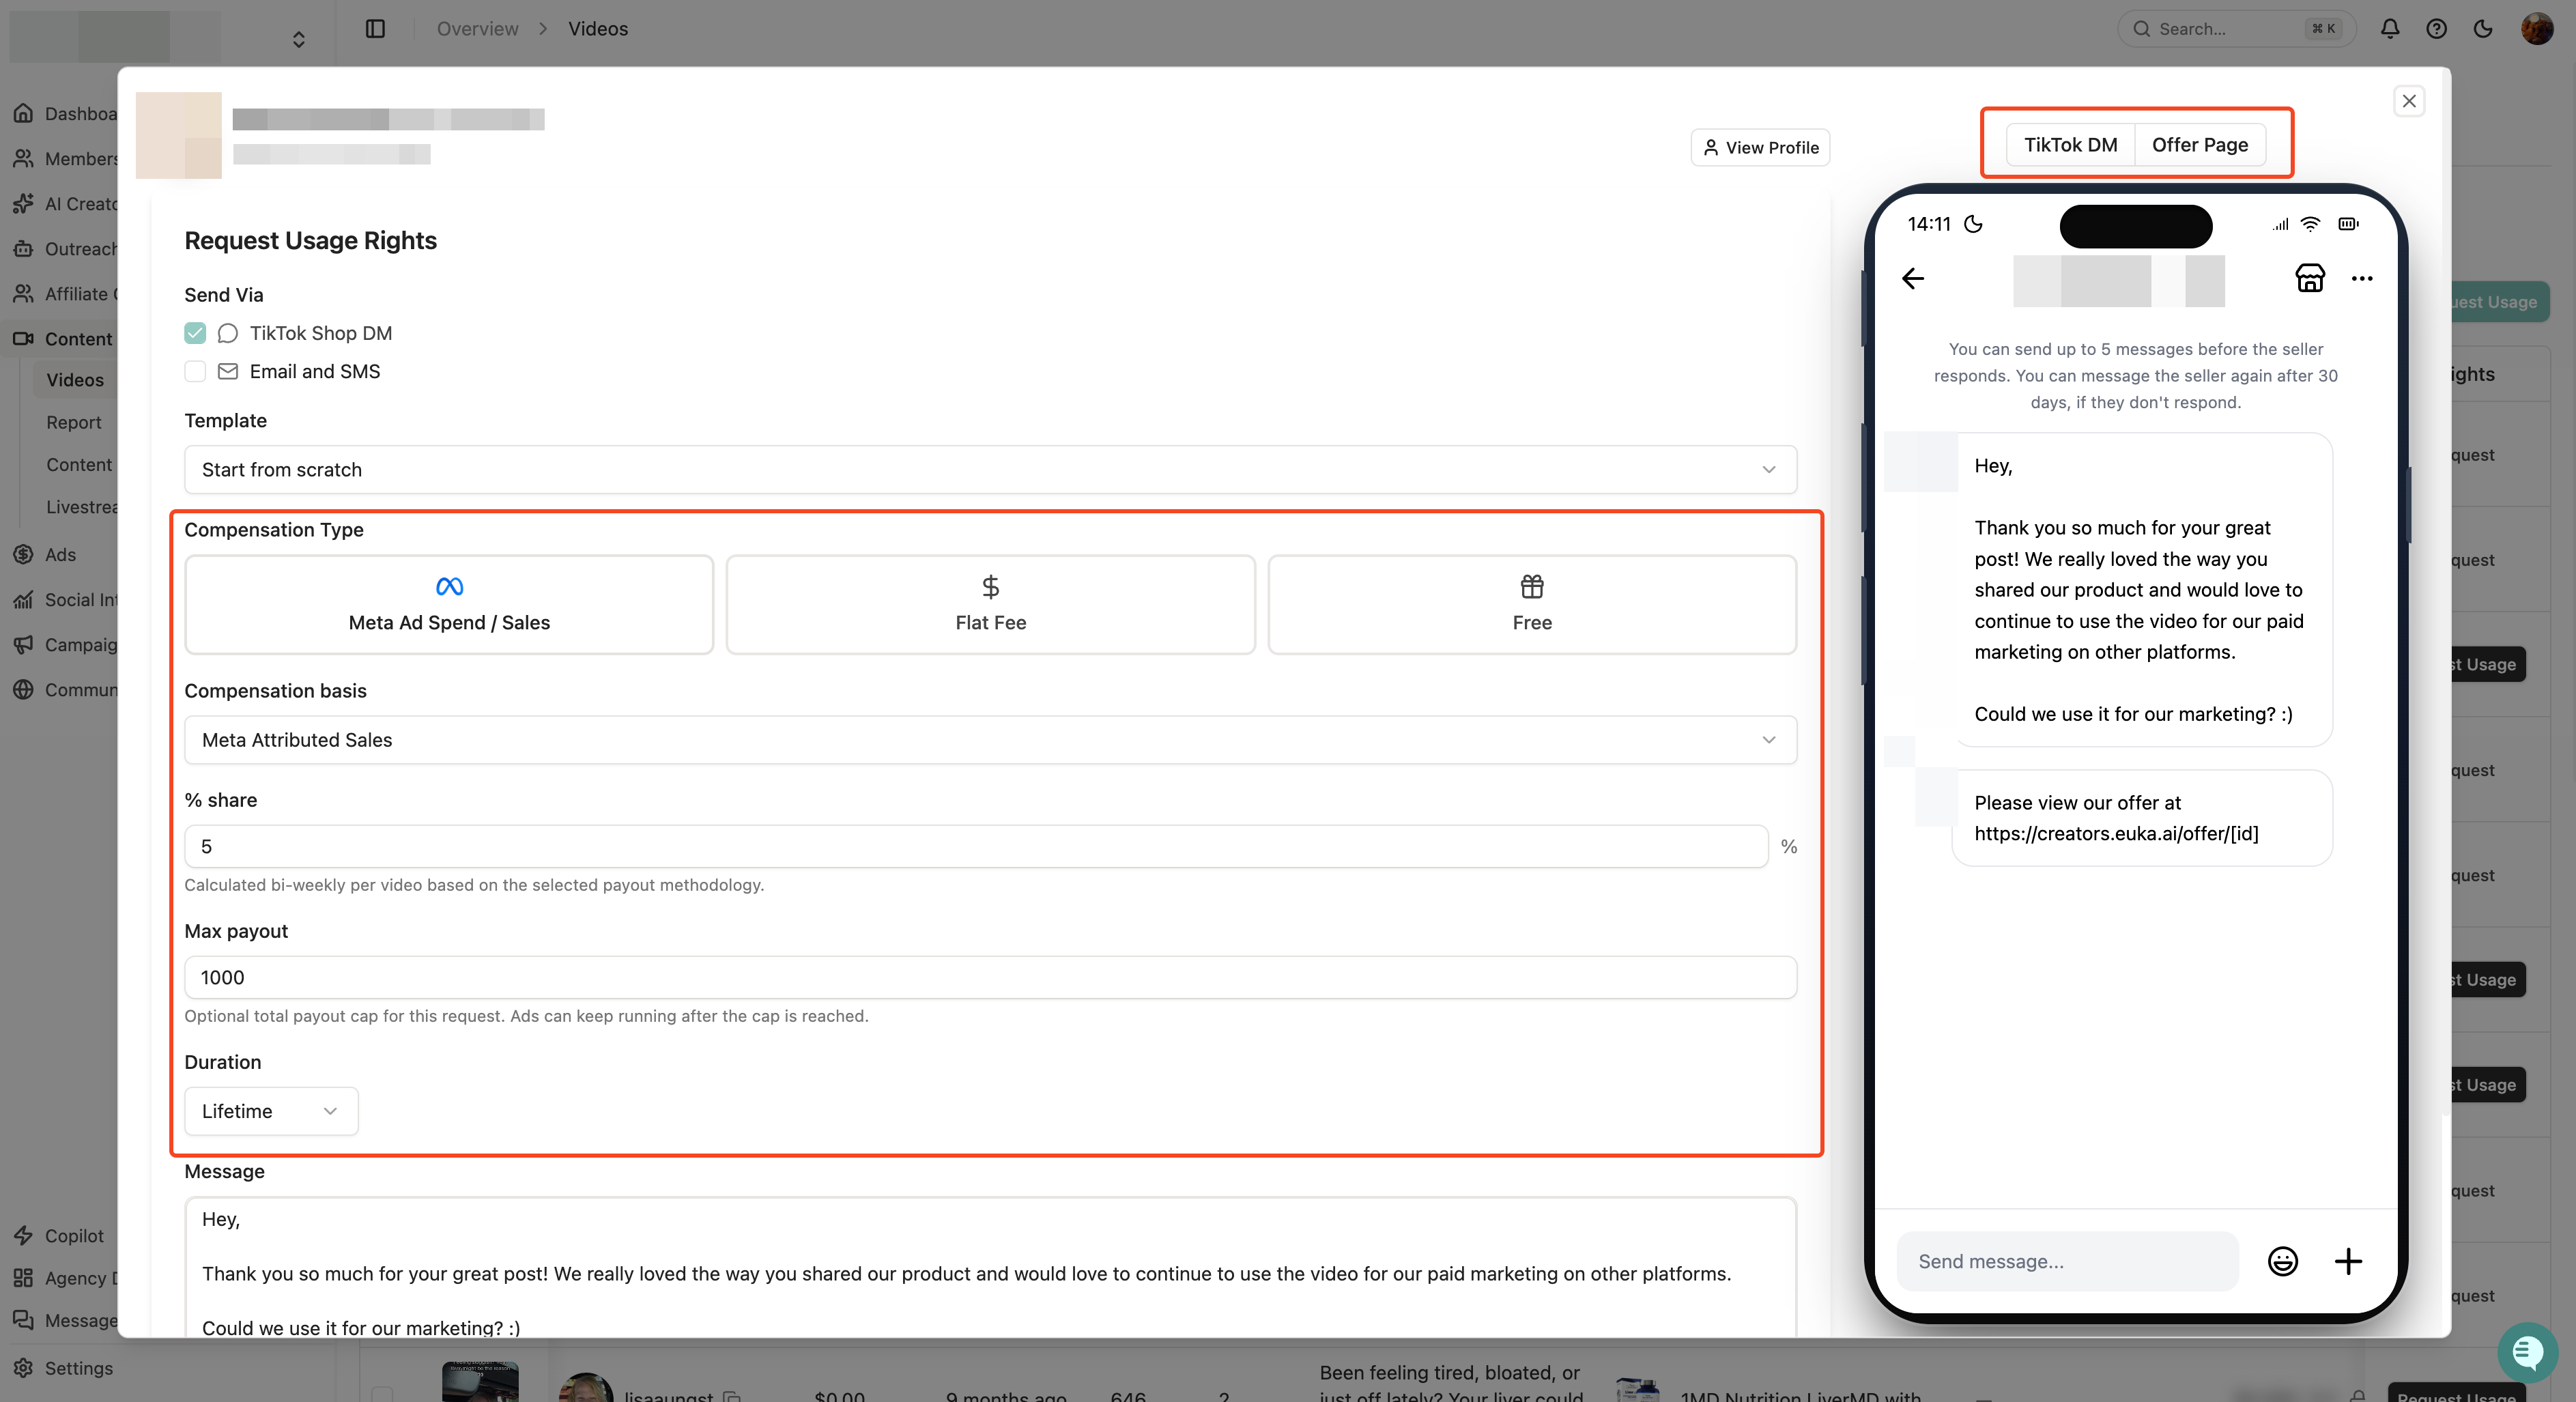Image resolution: width=2576 pixels, height=1402 pixels.
Task: Open phone preview more options
Action: pos(2362,278)
